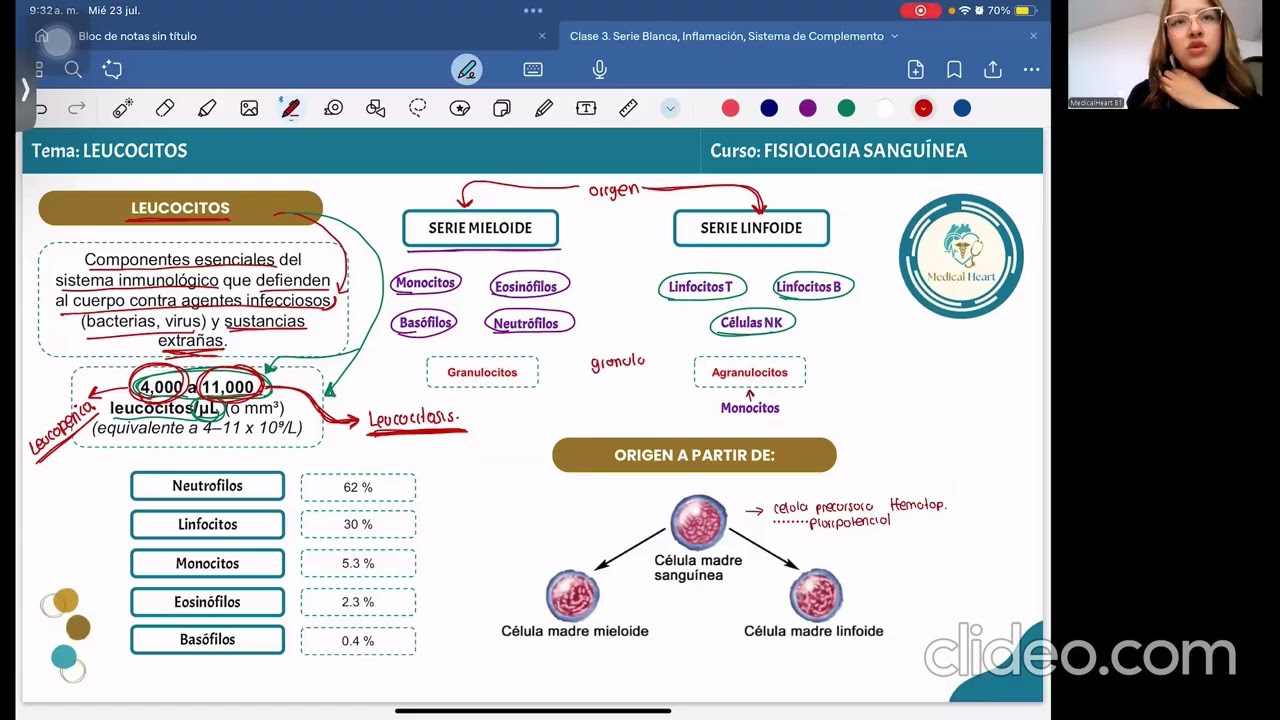
Task: Select the Ruler tool
Action: (628, 108)
